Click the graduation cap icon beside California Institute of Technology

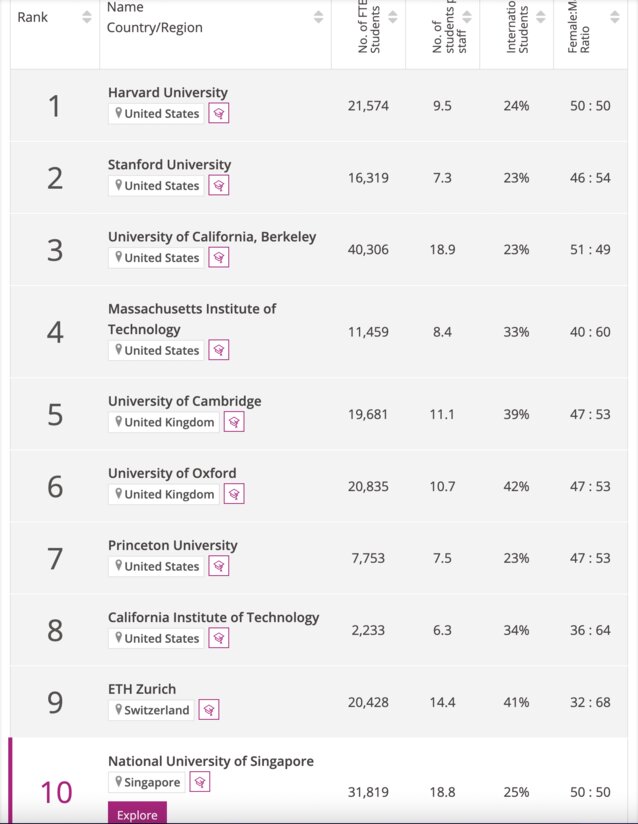218,637
